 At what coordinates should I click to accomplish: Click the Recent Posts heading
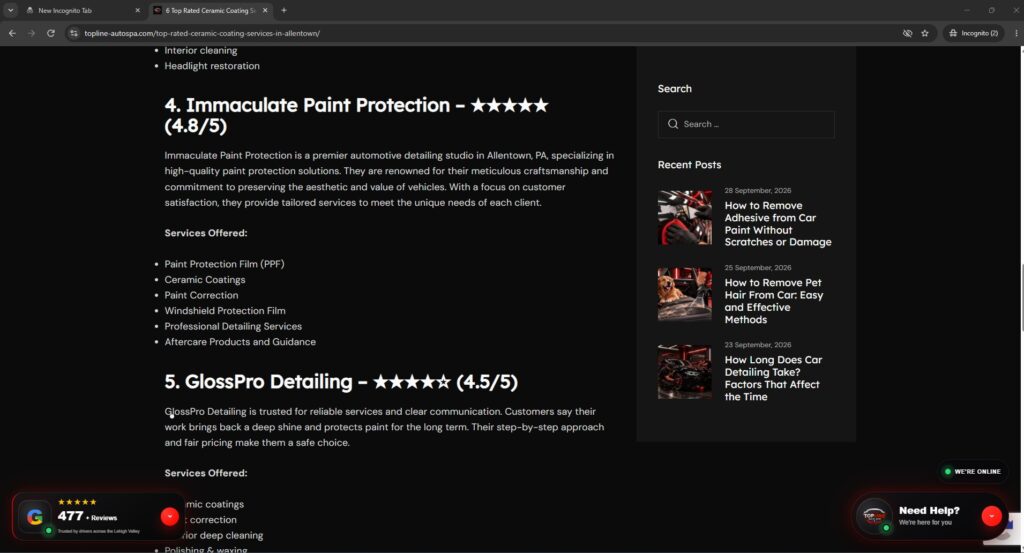pos(689,165)
